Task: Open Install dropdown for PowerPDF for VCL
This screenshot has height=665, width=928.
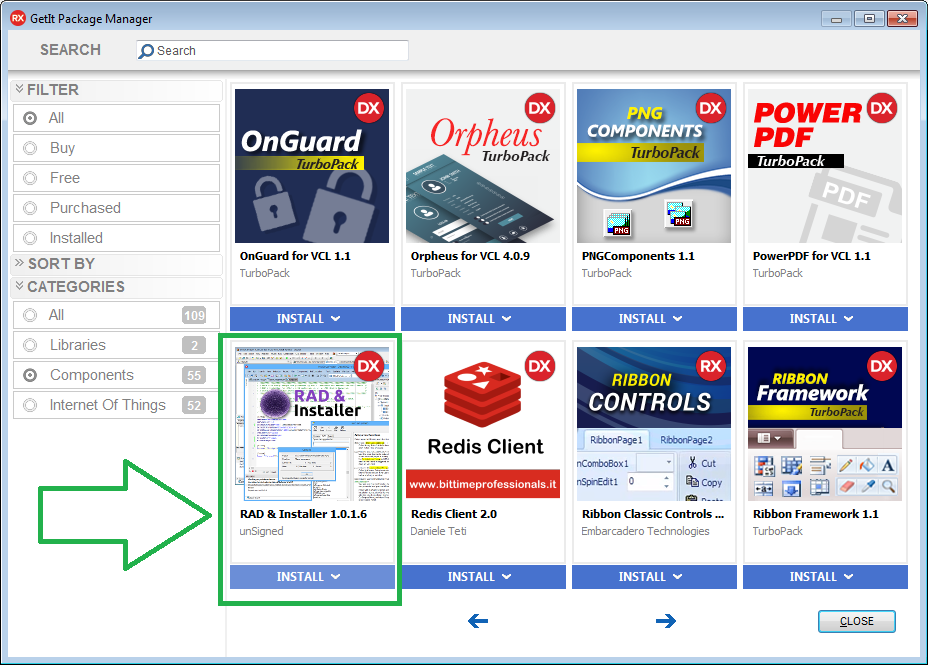Action: point(825,319)
